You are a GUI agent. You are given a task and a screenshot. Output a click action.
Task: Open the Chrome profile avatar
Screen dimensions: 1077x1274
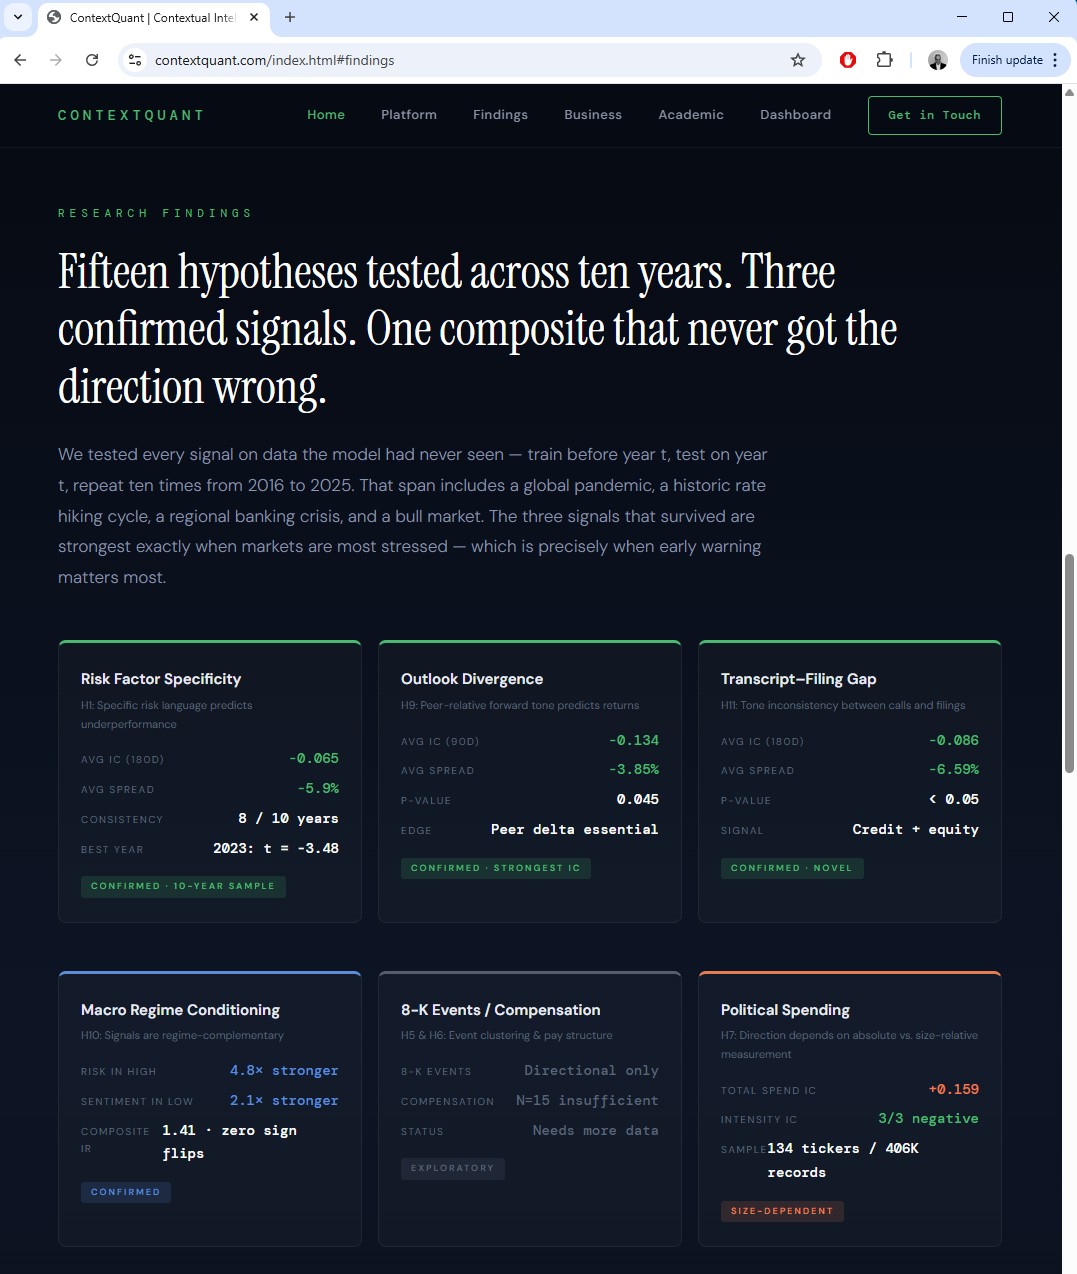pyautogui.click(x=937, y=60)
